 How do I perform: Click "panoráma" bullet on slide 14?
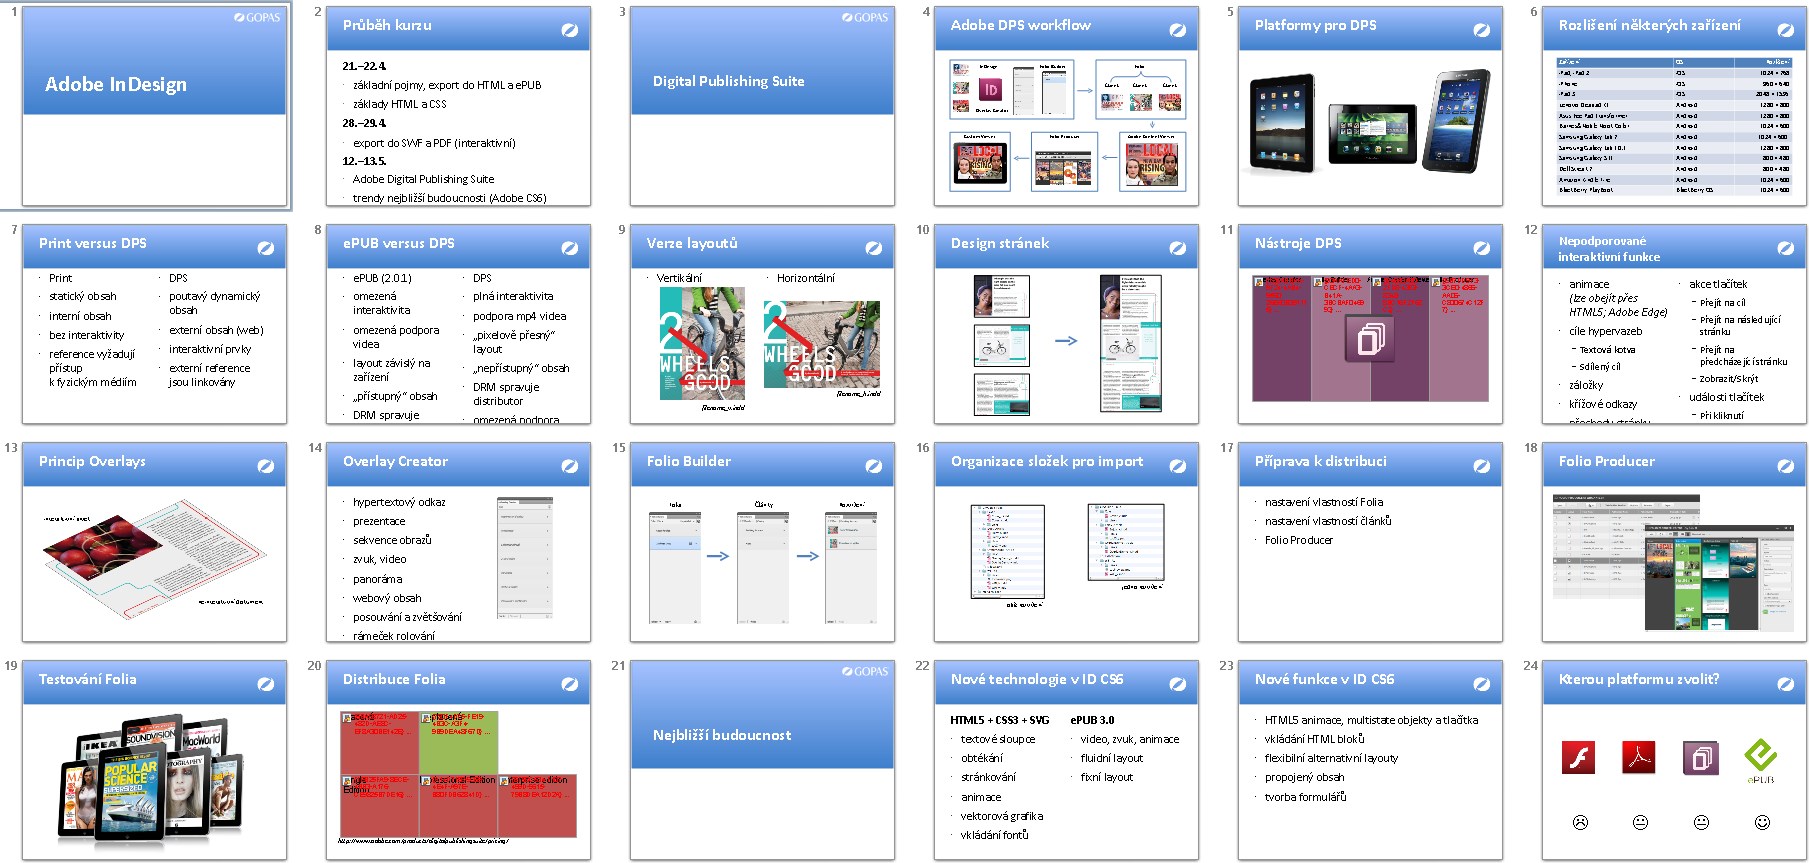click(x=377, y=579)
